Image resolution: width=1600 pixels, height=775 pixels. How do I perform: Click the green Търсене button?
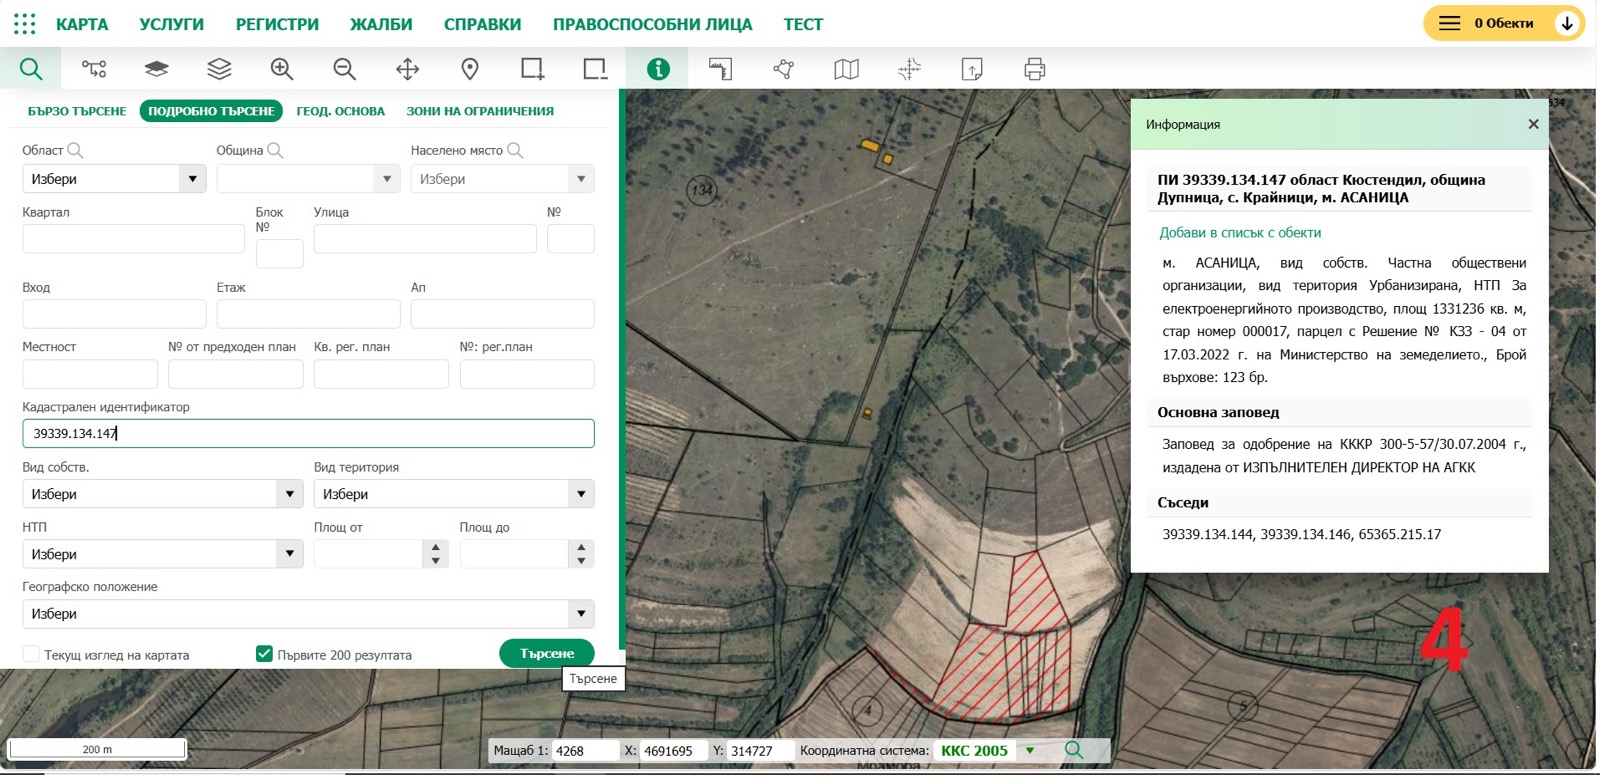547,653
